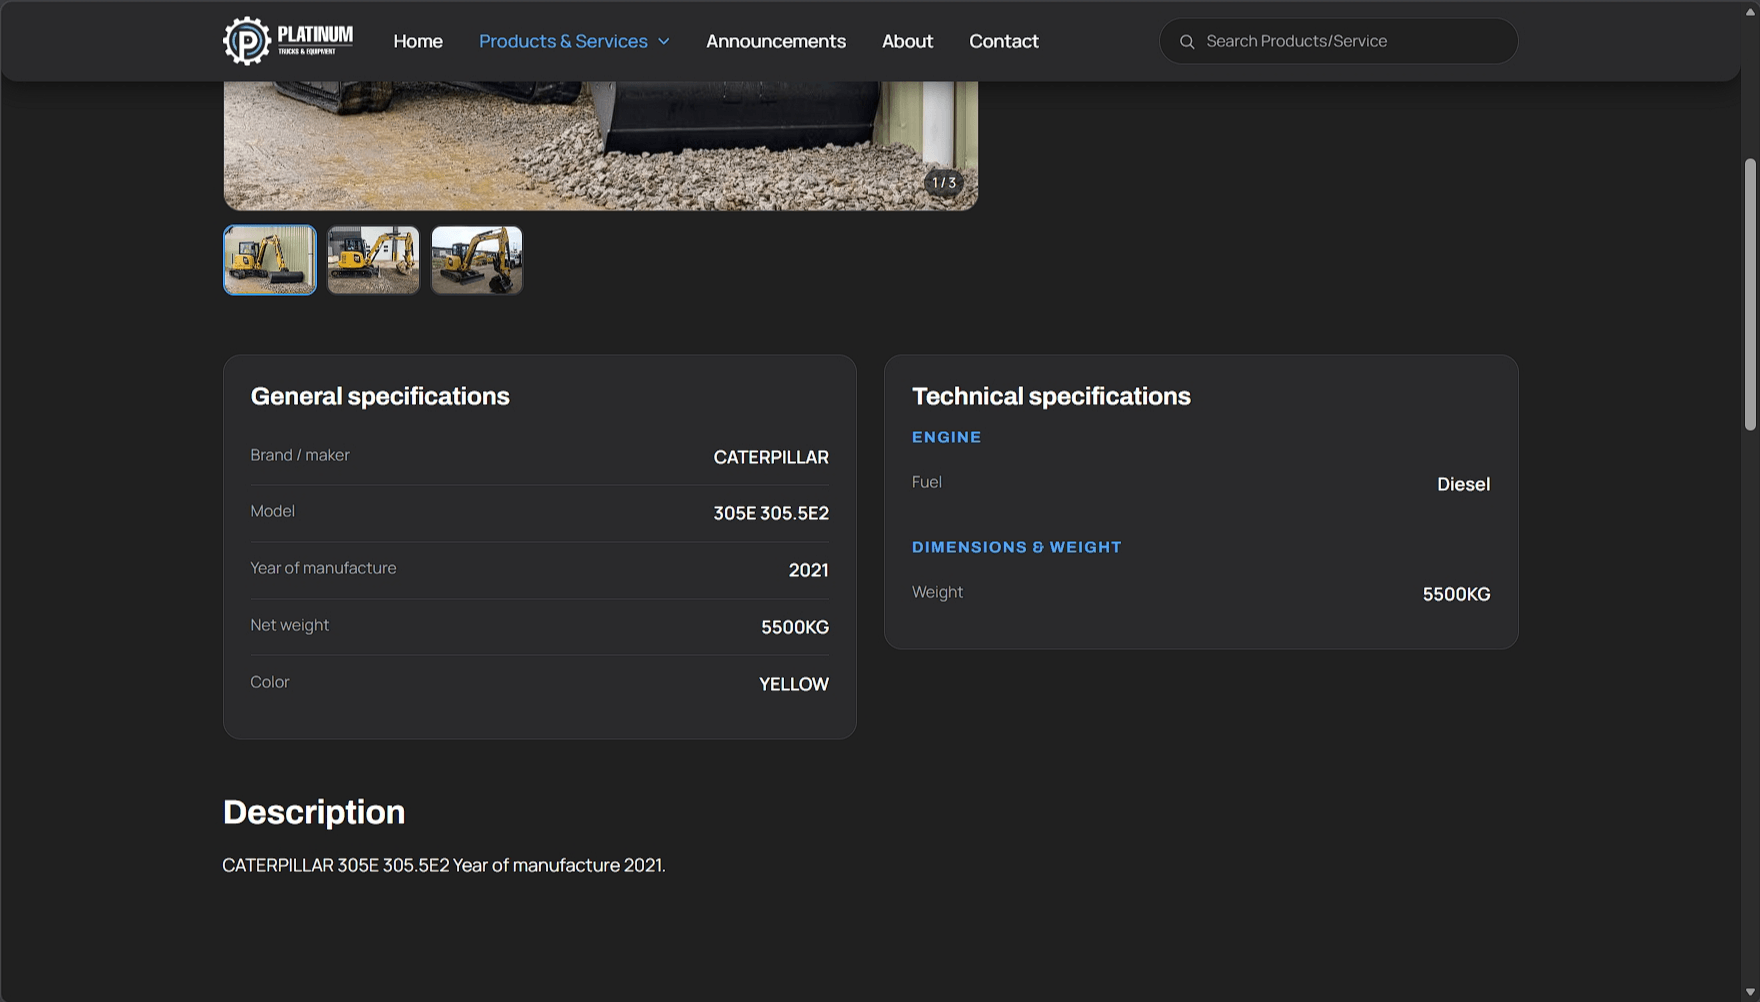The width and height of the screenshot is (1760, 1002).
Task: Click the YELLOW color value
Action: tap(794, 684)
